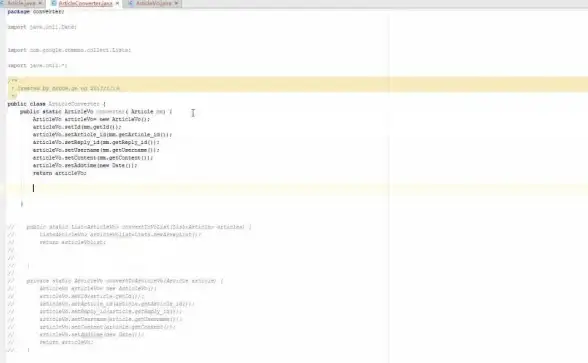The height and width of the screenshot is (363, 588).
Task: Close the ArticleVo.java tab
Action: (x=176, y=3)
